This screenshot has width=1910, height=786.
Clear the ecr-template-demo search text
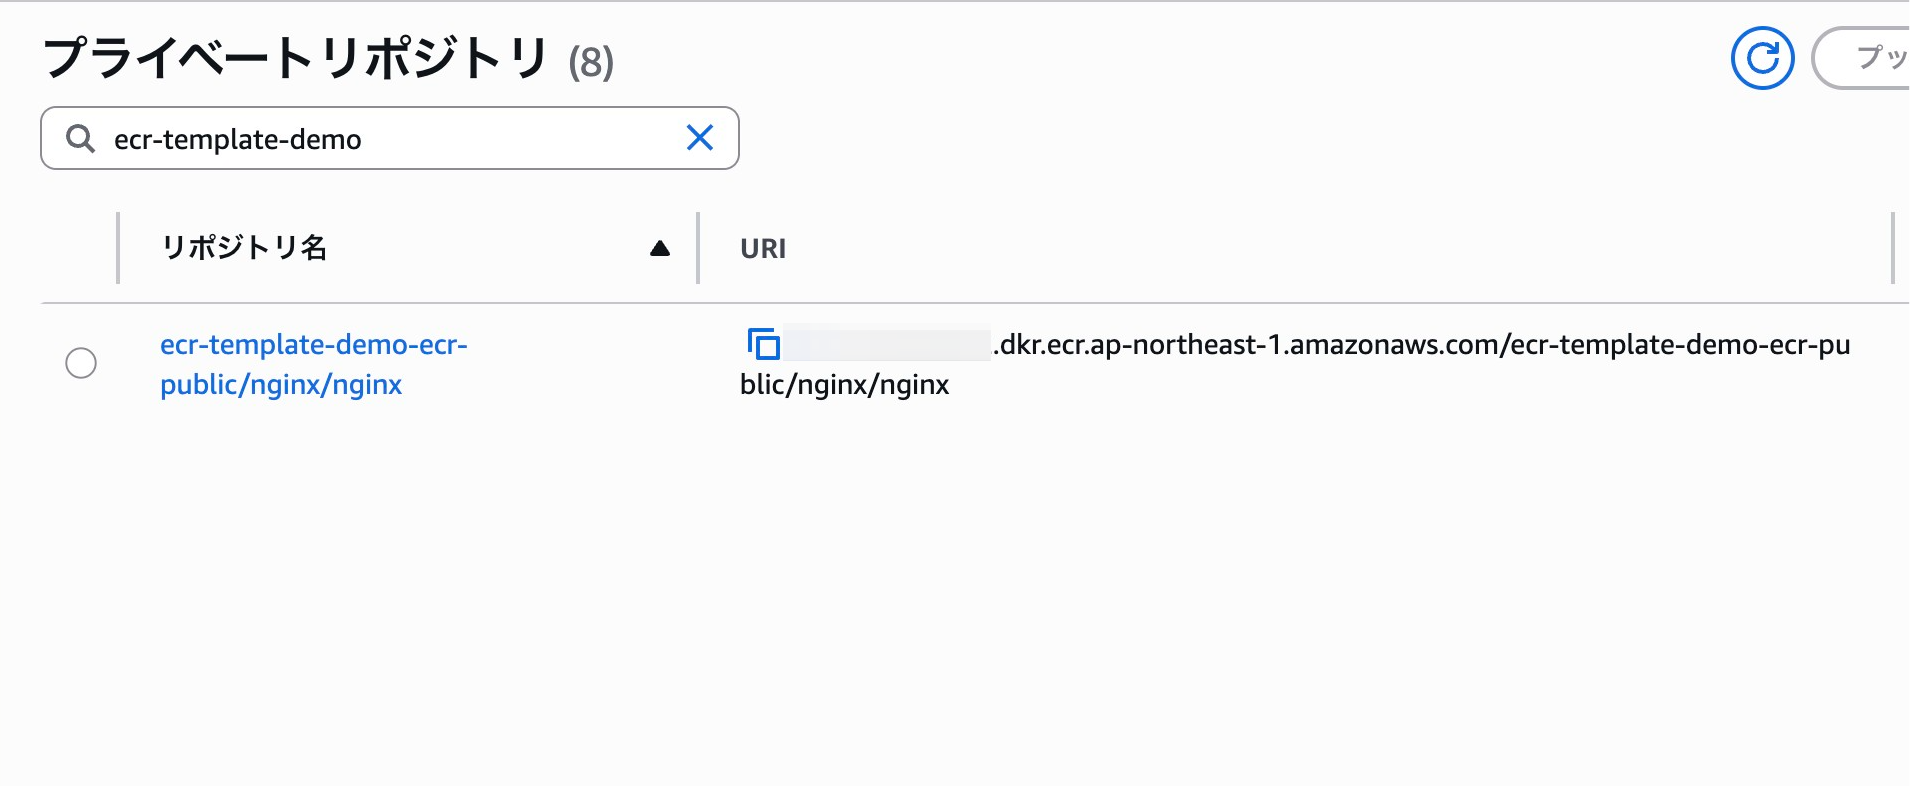pyautogui.click(x=700, y=138)
